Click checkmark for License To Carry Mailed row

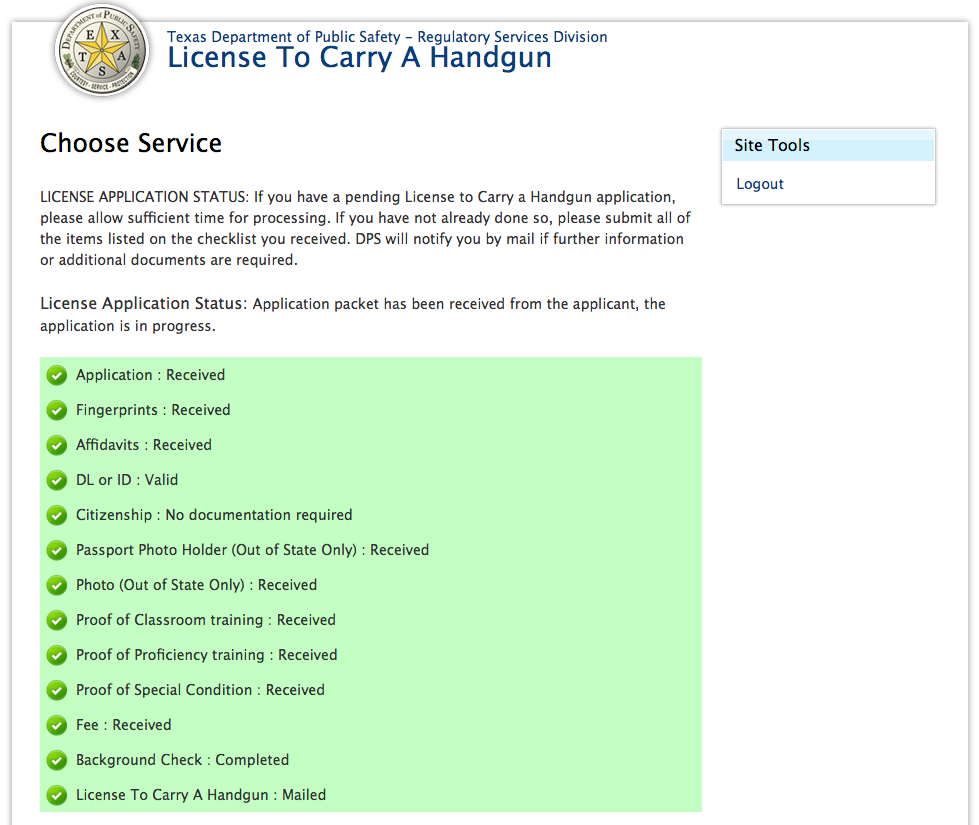click(57, 796)
